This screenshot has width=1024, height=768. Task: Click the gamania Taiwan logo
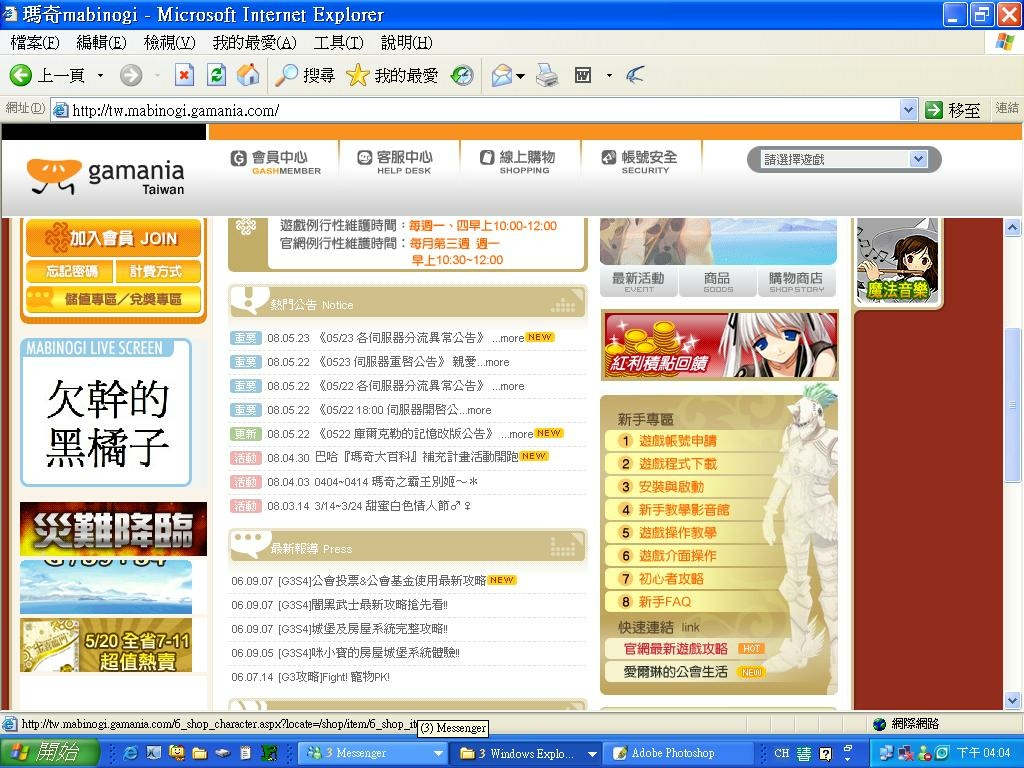(x=106, y=176)
